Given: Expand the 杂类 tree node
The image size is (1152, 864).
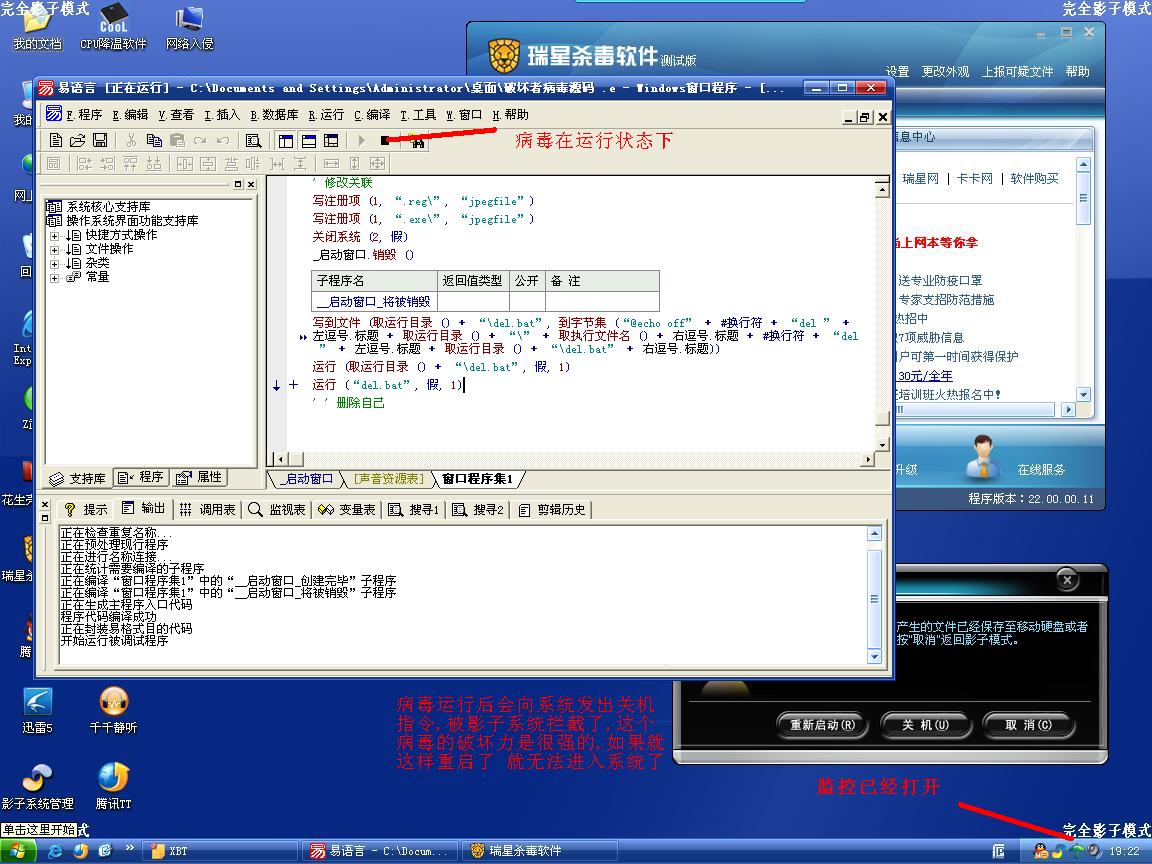Looking at the screenshot, I should pos(54,264).
